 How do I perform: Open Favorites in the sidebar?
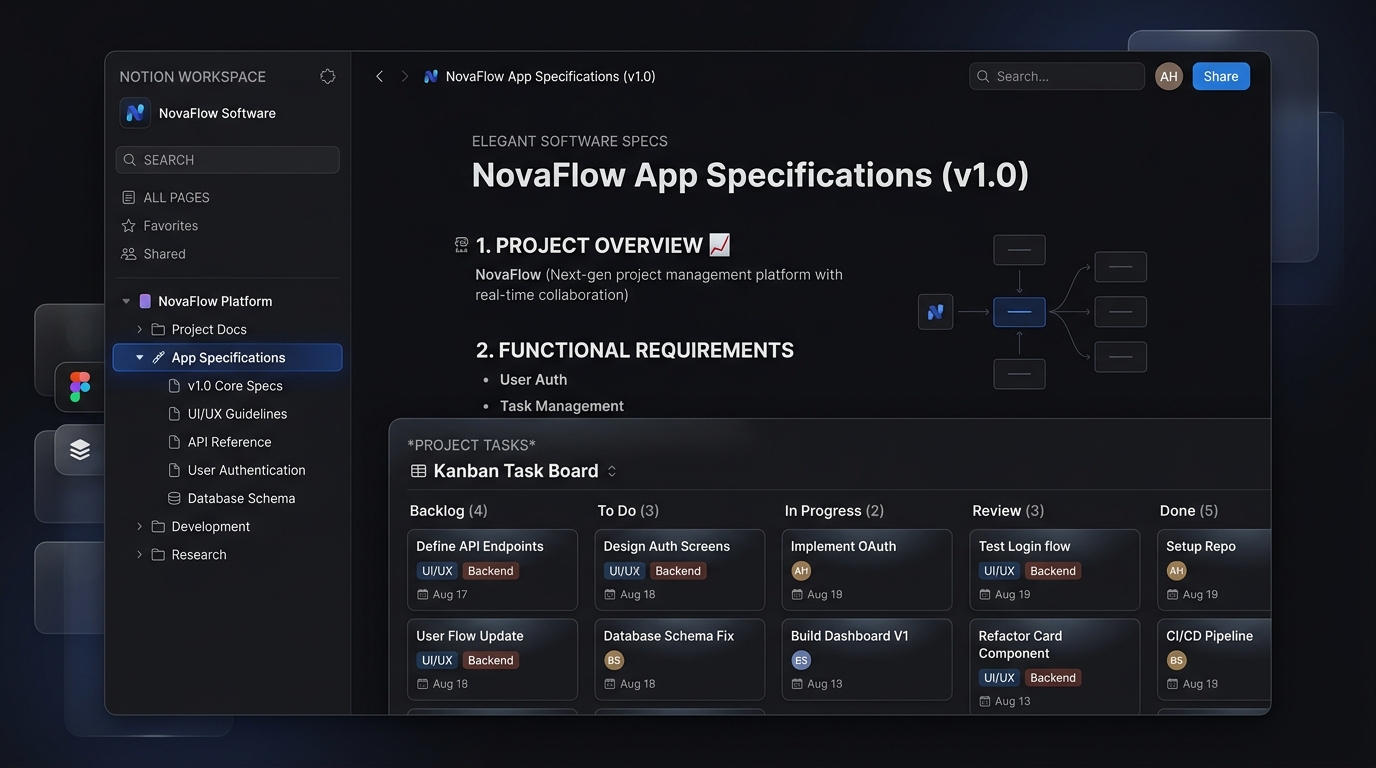(170, 226)
